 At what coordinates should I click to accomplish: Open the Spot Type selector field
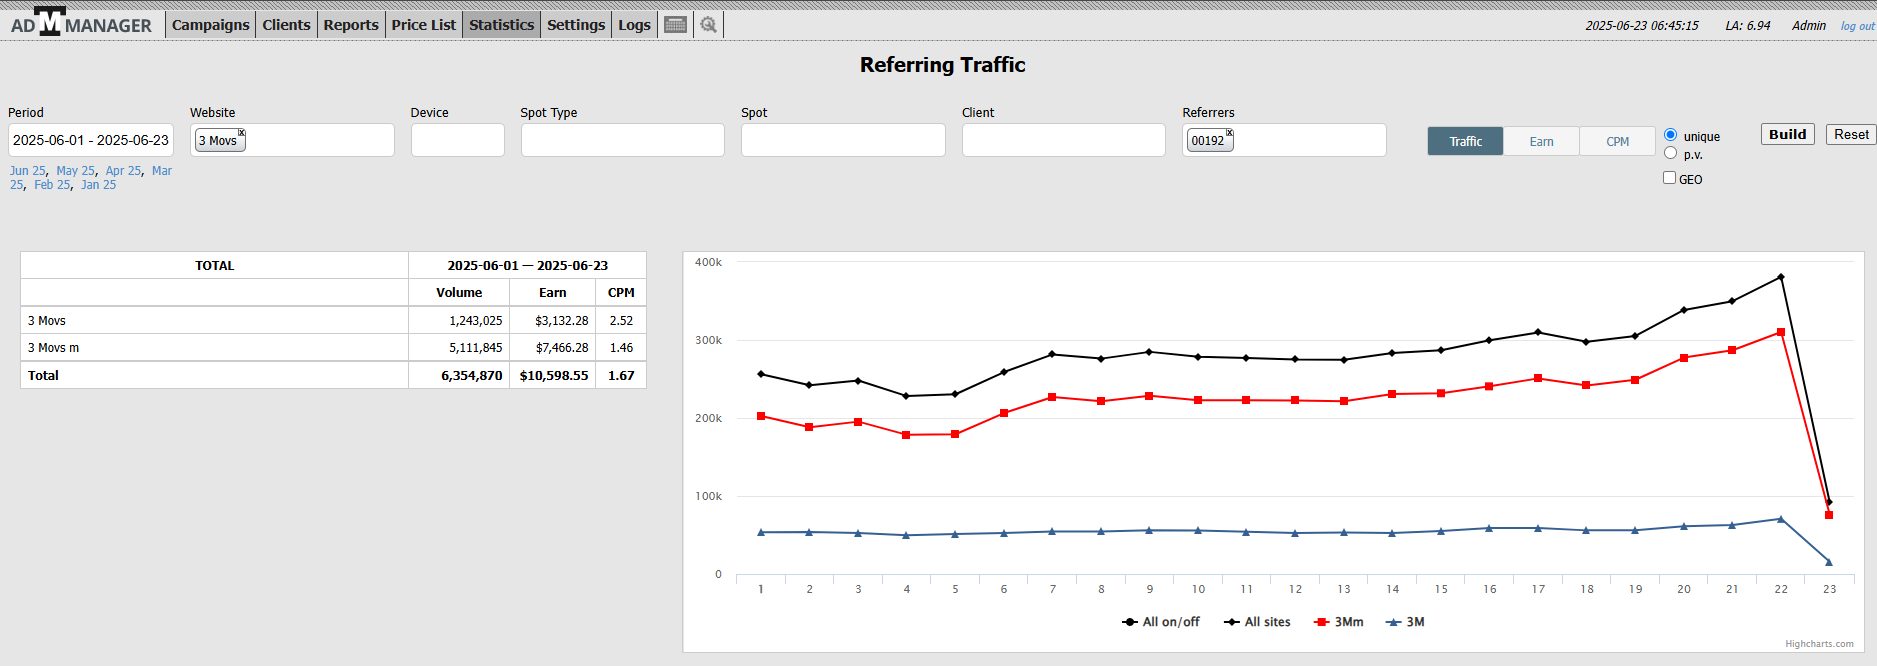pos(622,140)
